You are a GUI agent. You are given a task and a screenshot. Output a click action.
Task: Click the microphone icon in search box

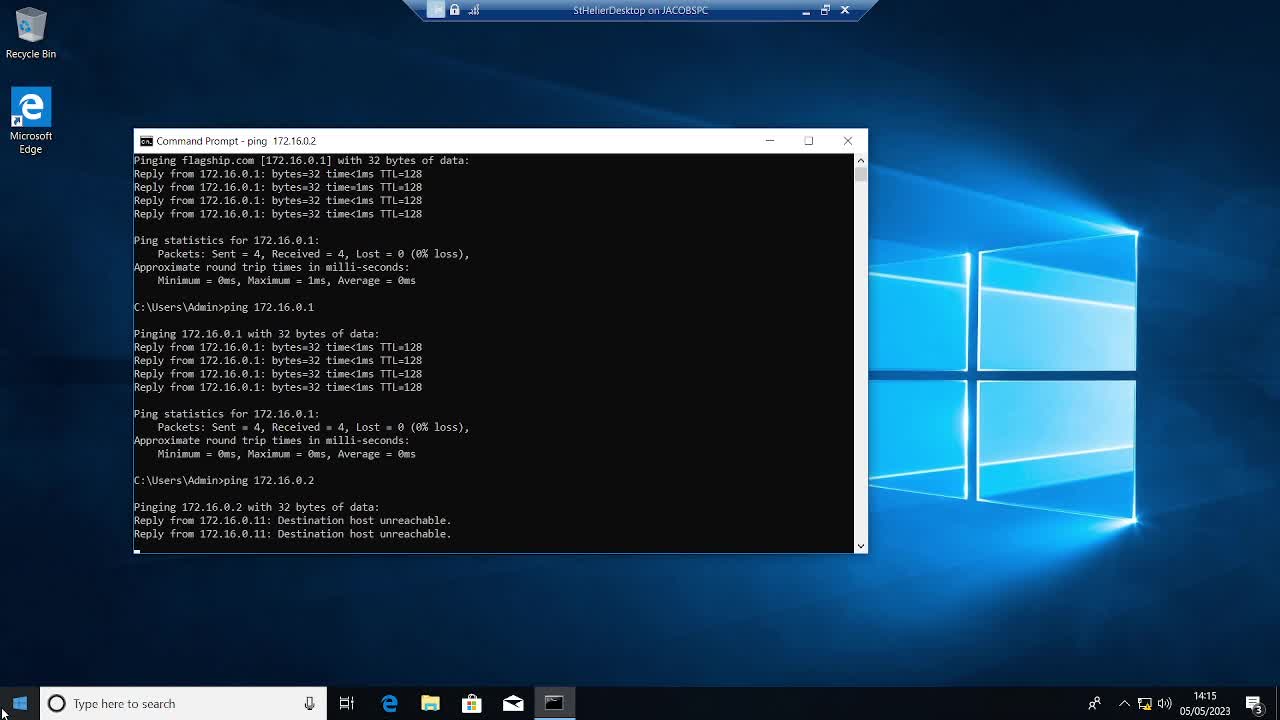(x=309, y=704)
